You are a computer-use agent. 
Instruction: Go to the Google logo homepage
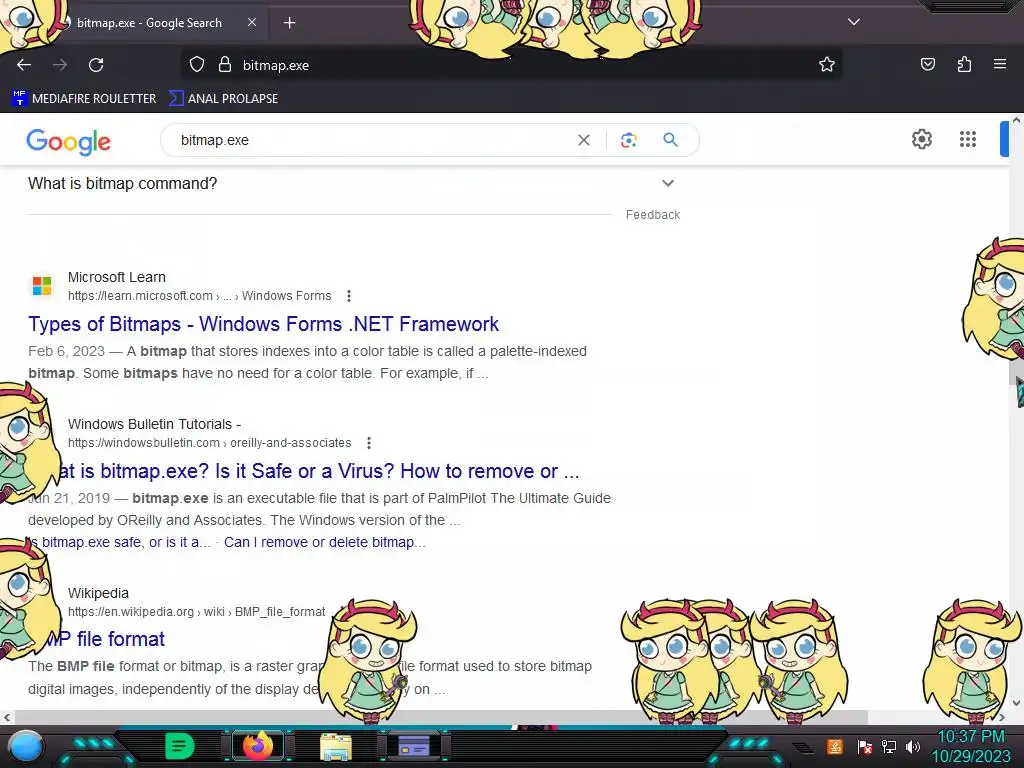click(69, 141)
